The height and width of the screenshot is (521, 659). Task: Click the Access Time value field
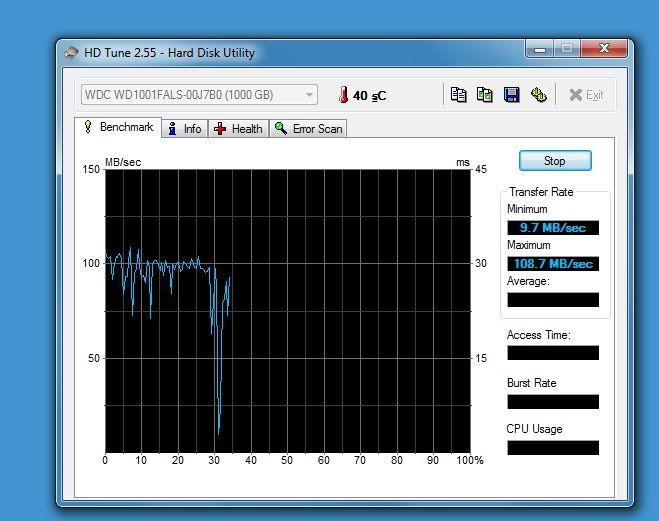(553, 353)
